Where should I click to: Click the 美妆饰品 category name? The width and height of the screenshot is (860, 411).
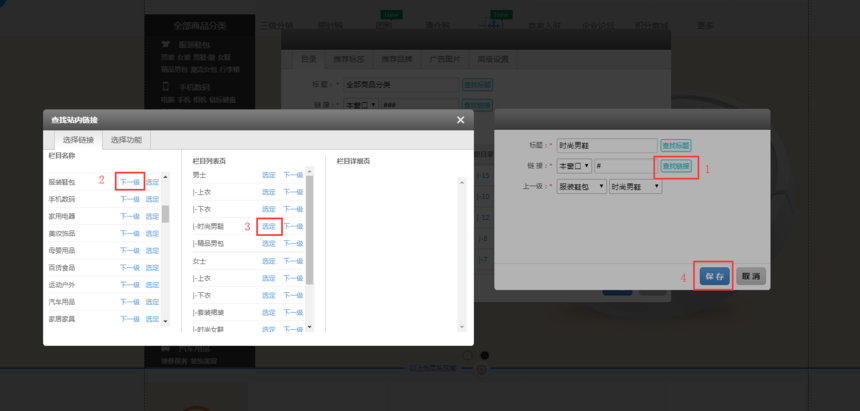click(x=62, y=233)
